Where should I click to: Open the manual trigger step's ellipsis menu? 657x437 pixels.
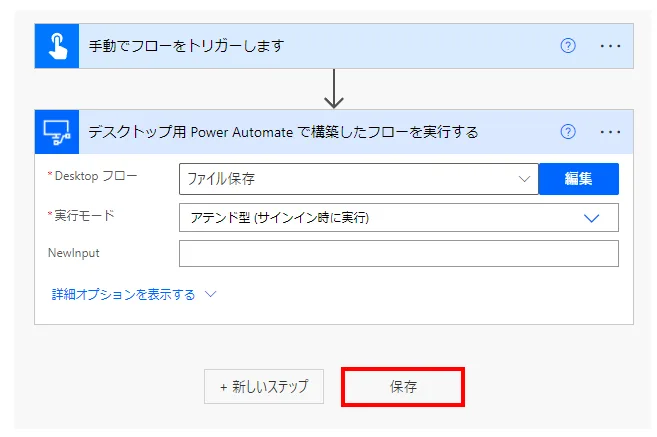[x=611, y=46]
